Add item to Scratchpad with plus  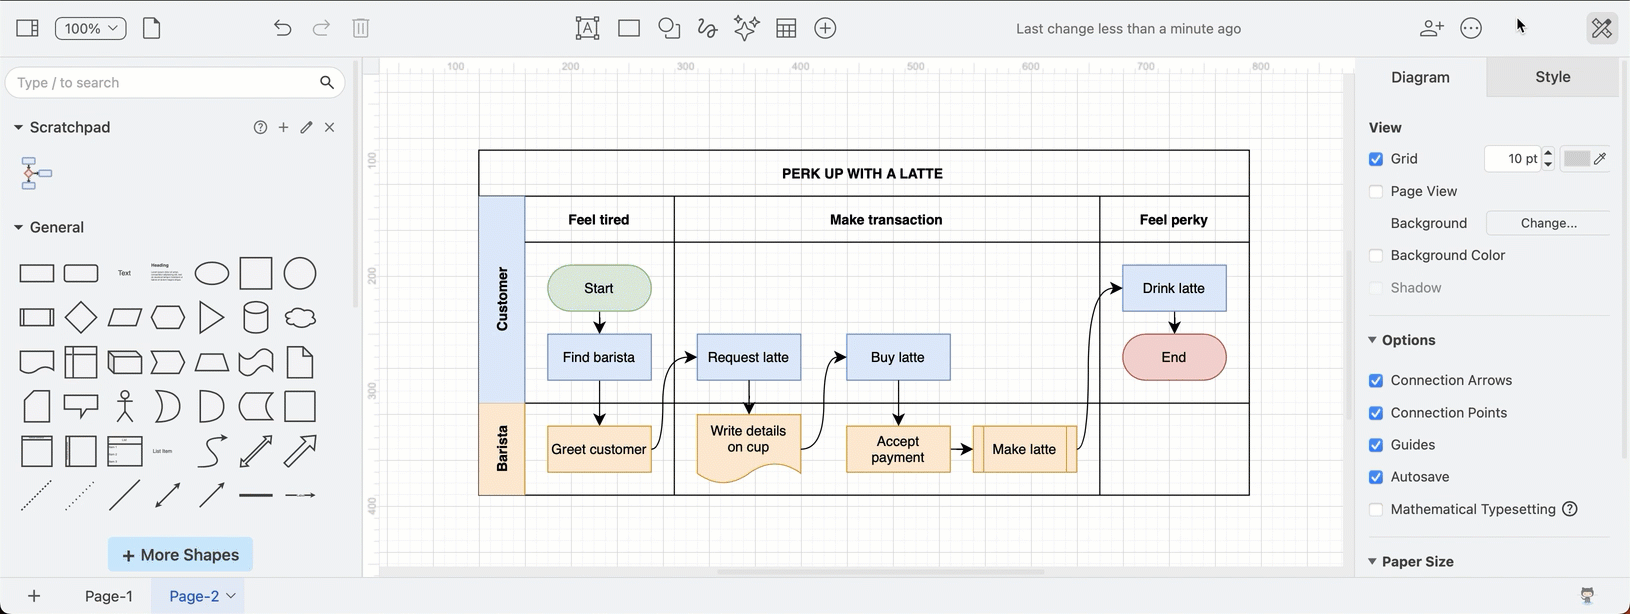[283, 127]
